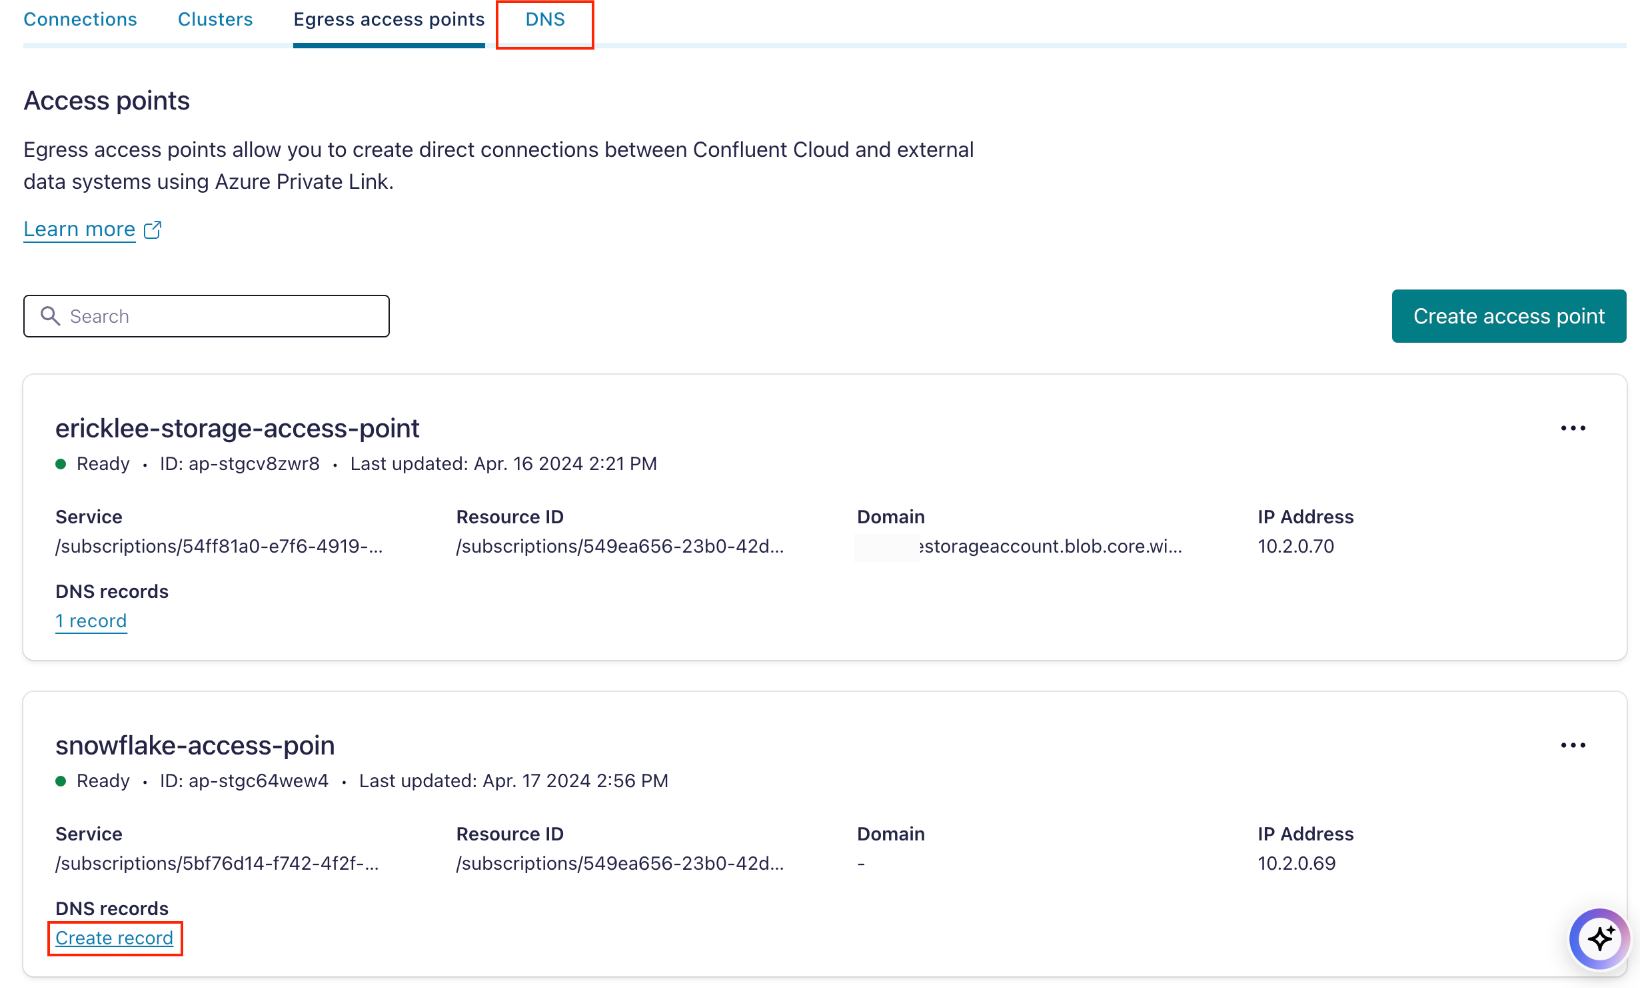Click the search magnifier icon
This screenshot has height=988, width=1640.
click(x=51, y=316)
